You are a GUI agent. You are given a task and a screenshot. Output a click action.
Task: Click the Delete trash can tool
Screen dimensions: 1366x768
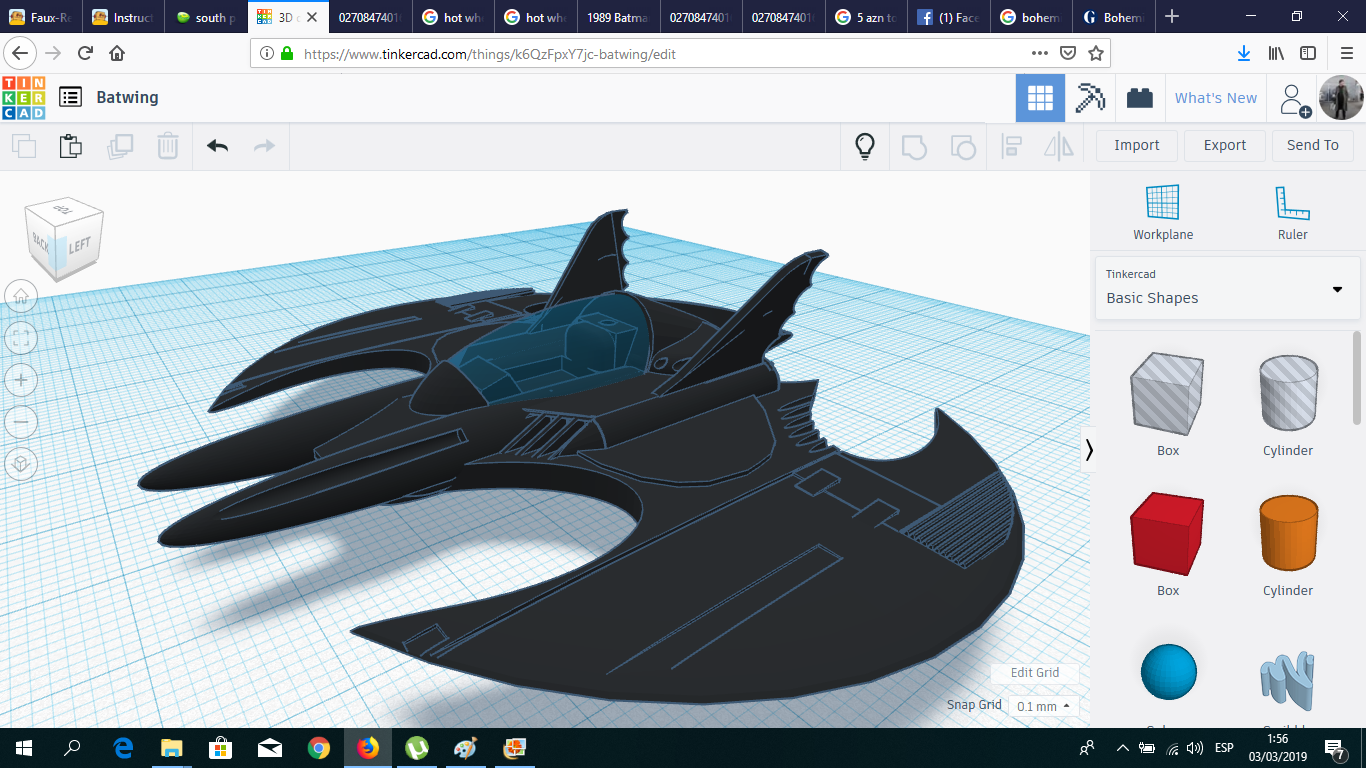168,146
